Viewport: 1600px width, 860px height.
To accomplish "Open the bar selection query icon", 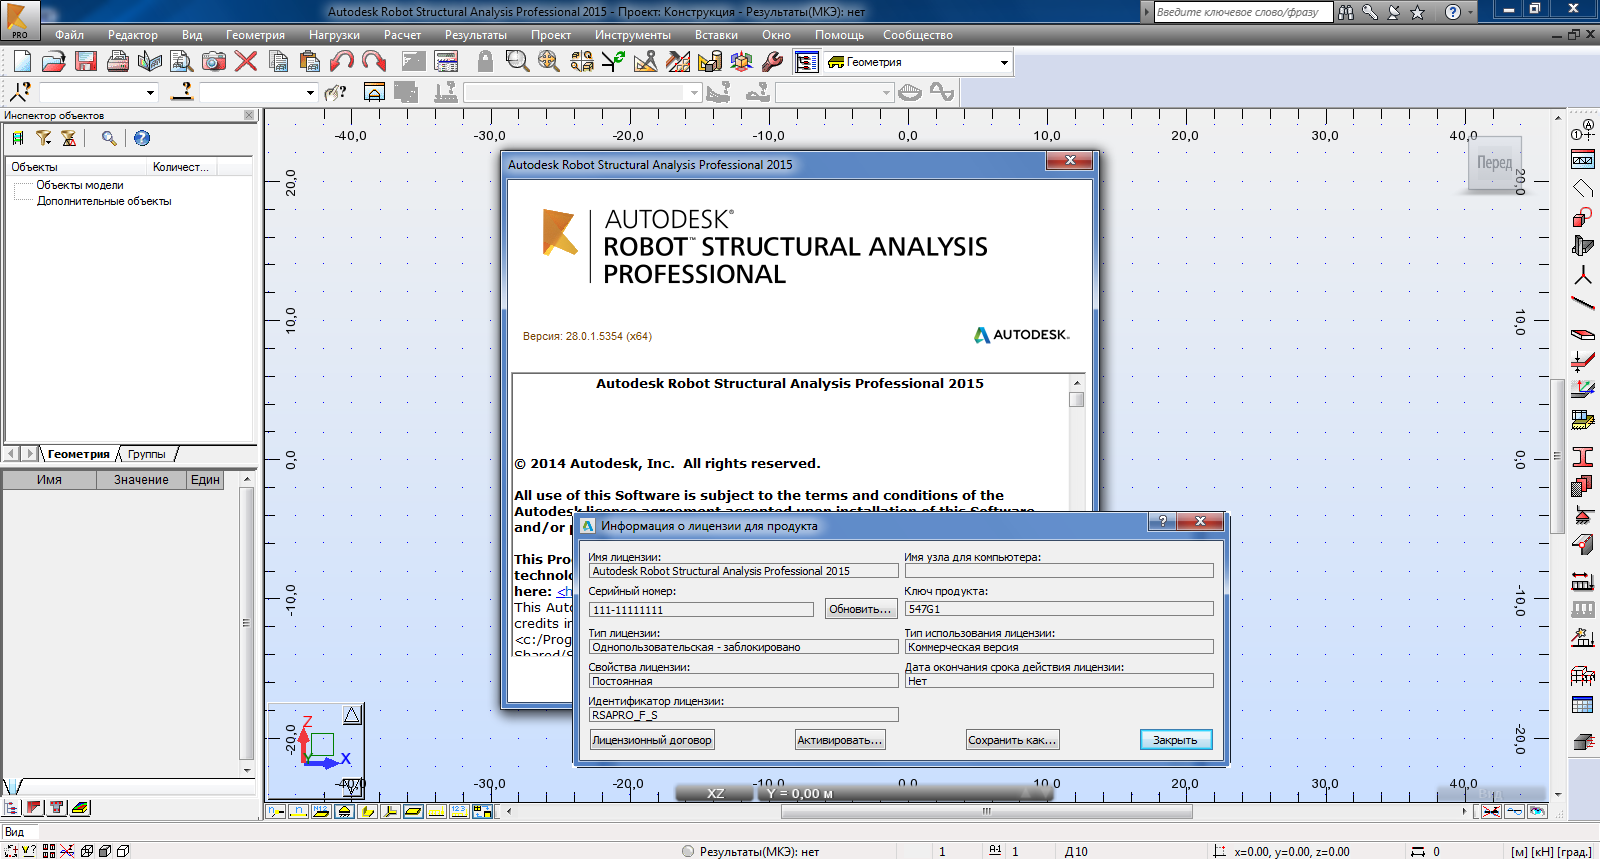I will [182, 92].
